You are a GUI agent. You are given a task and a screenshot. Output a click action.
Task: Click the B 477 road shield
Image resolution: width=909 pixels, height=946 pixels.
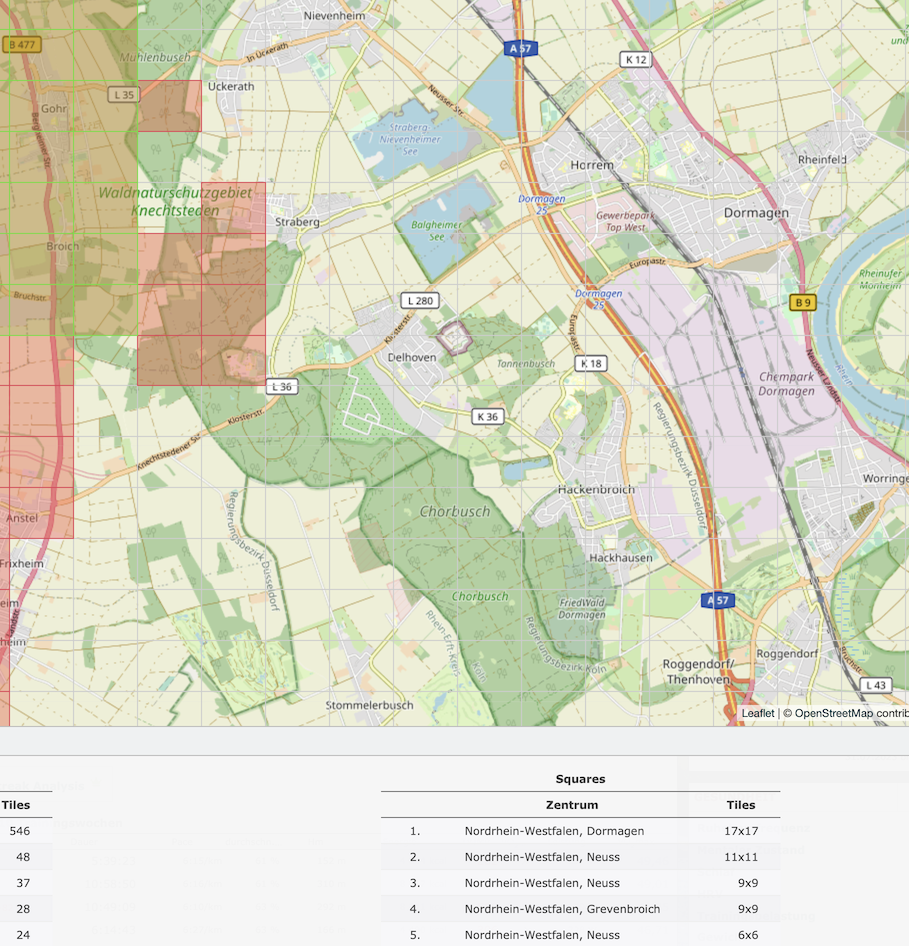(21, 44)
